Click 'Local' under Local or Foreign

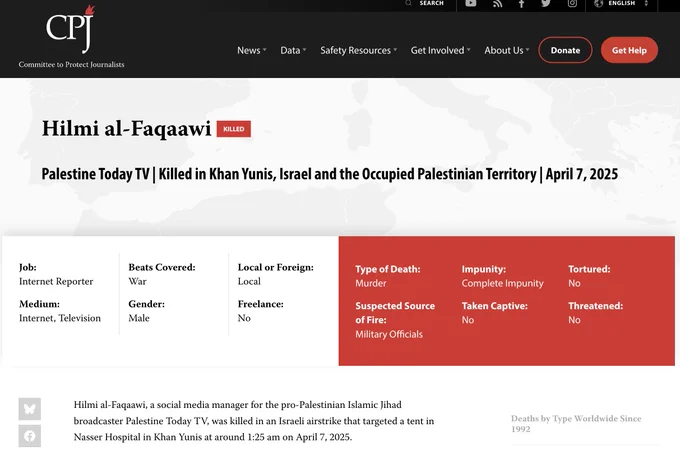(249, 281)
